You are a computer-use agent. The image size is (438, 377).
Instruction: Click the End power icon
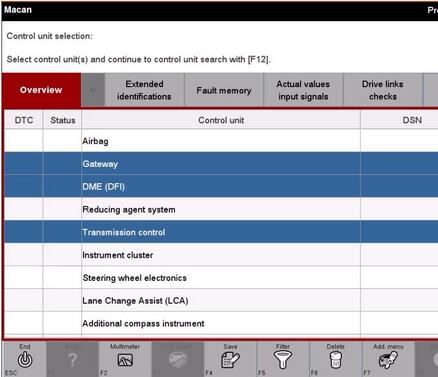25,360
